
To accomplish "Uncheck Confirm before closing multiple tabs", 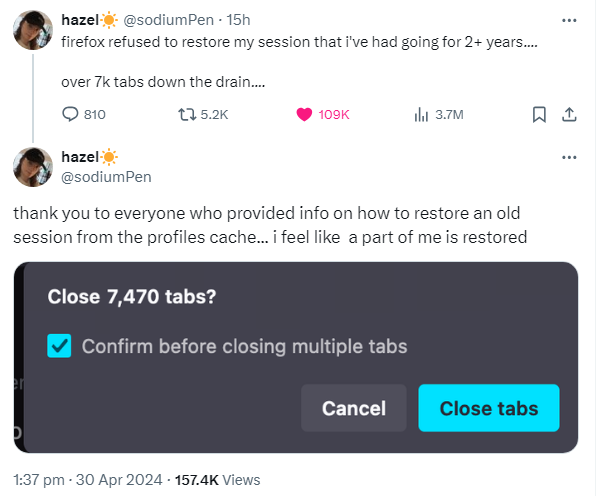I will (x=59, y=346).
